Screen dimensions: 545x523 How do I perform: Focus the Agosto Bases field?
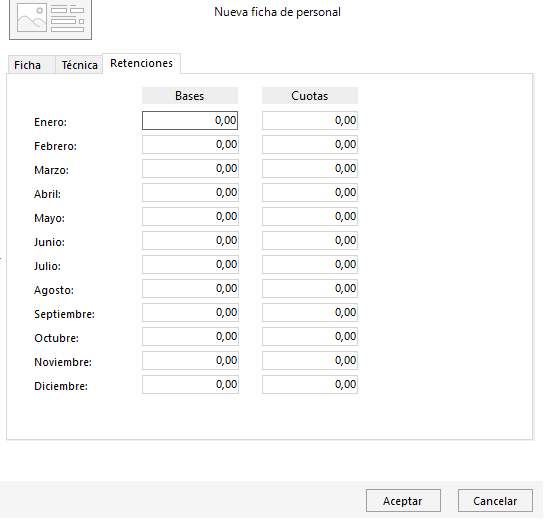click(x=190, y=288)
